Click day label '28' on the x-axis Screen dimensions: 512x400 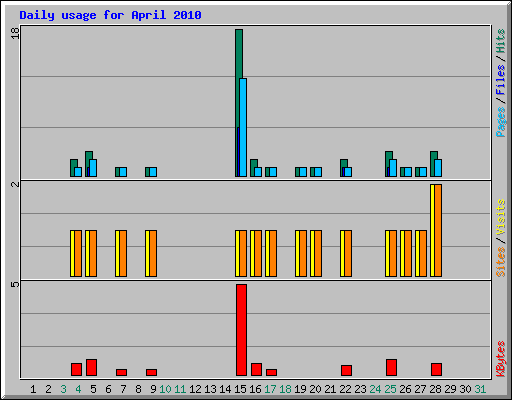click(x=435, y=389)
